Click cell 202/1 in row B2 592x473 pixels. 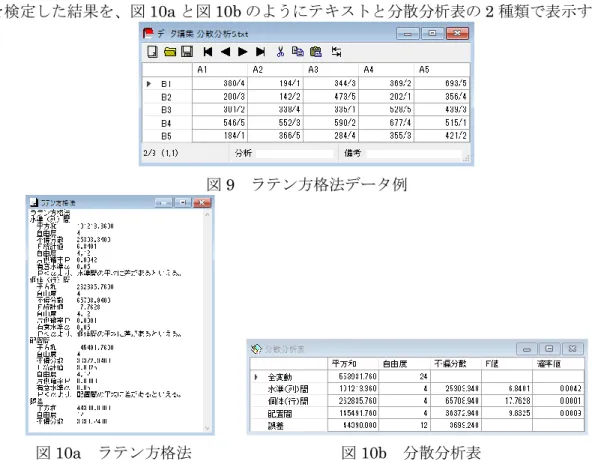point(386,97)
